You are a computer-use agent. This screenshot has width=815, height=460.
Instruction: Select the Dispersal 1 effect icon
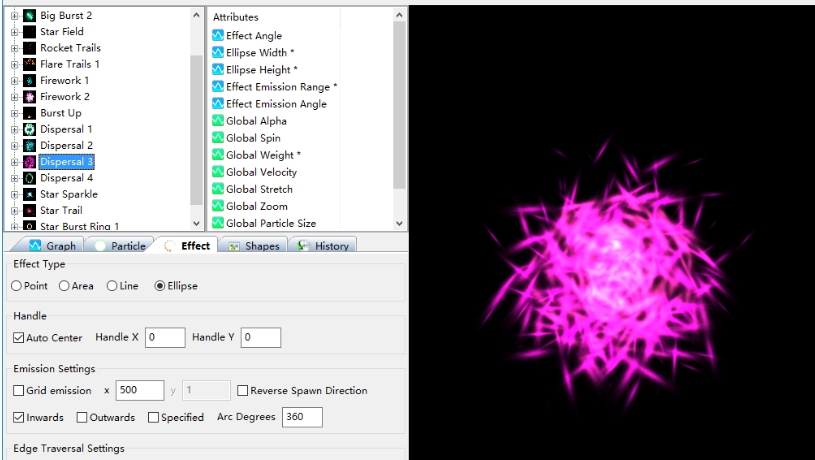click(x=29, y=130)
